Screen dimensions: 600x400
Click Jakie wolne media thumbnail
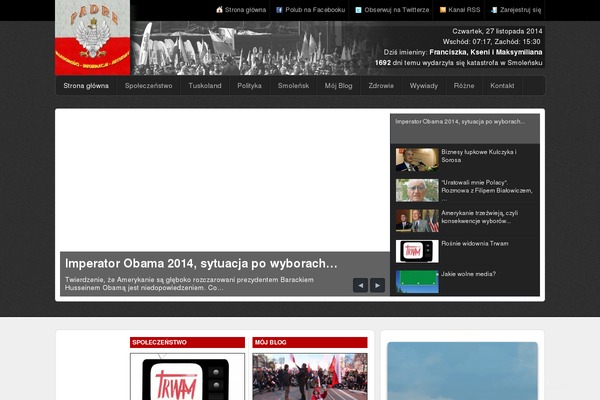tap(417, 282)
